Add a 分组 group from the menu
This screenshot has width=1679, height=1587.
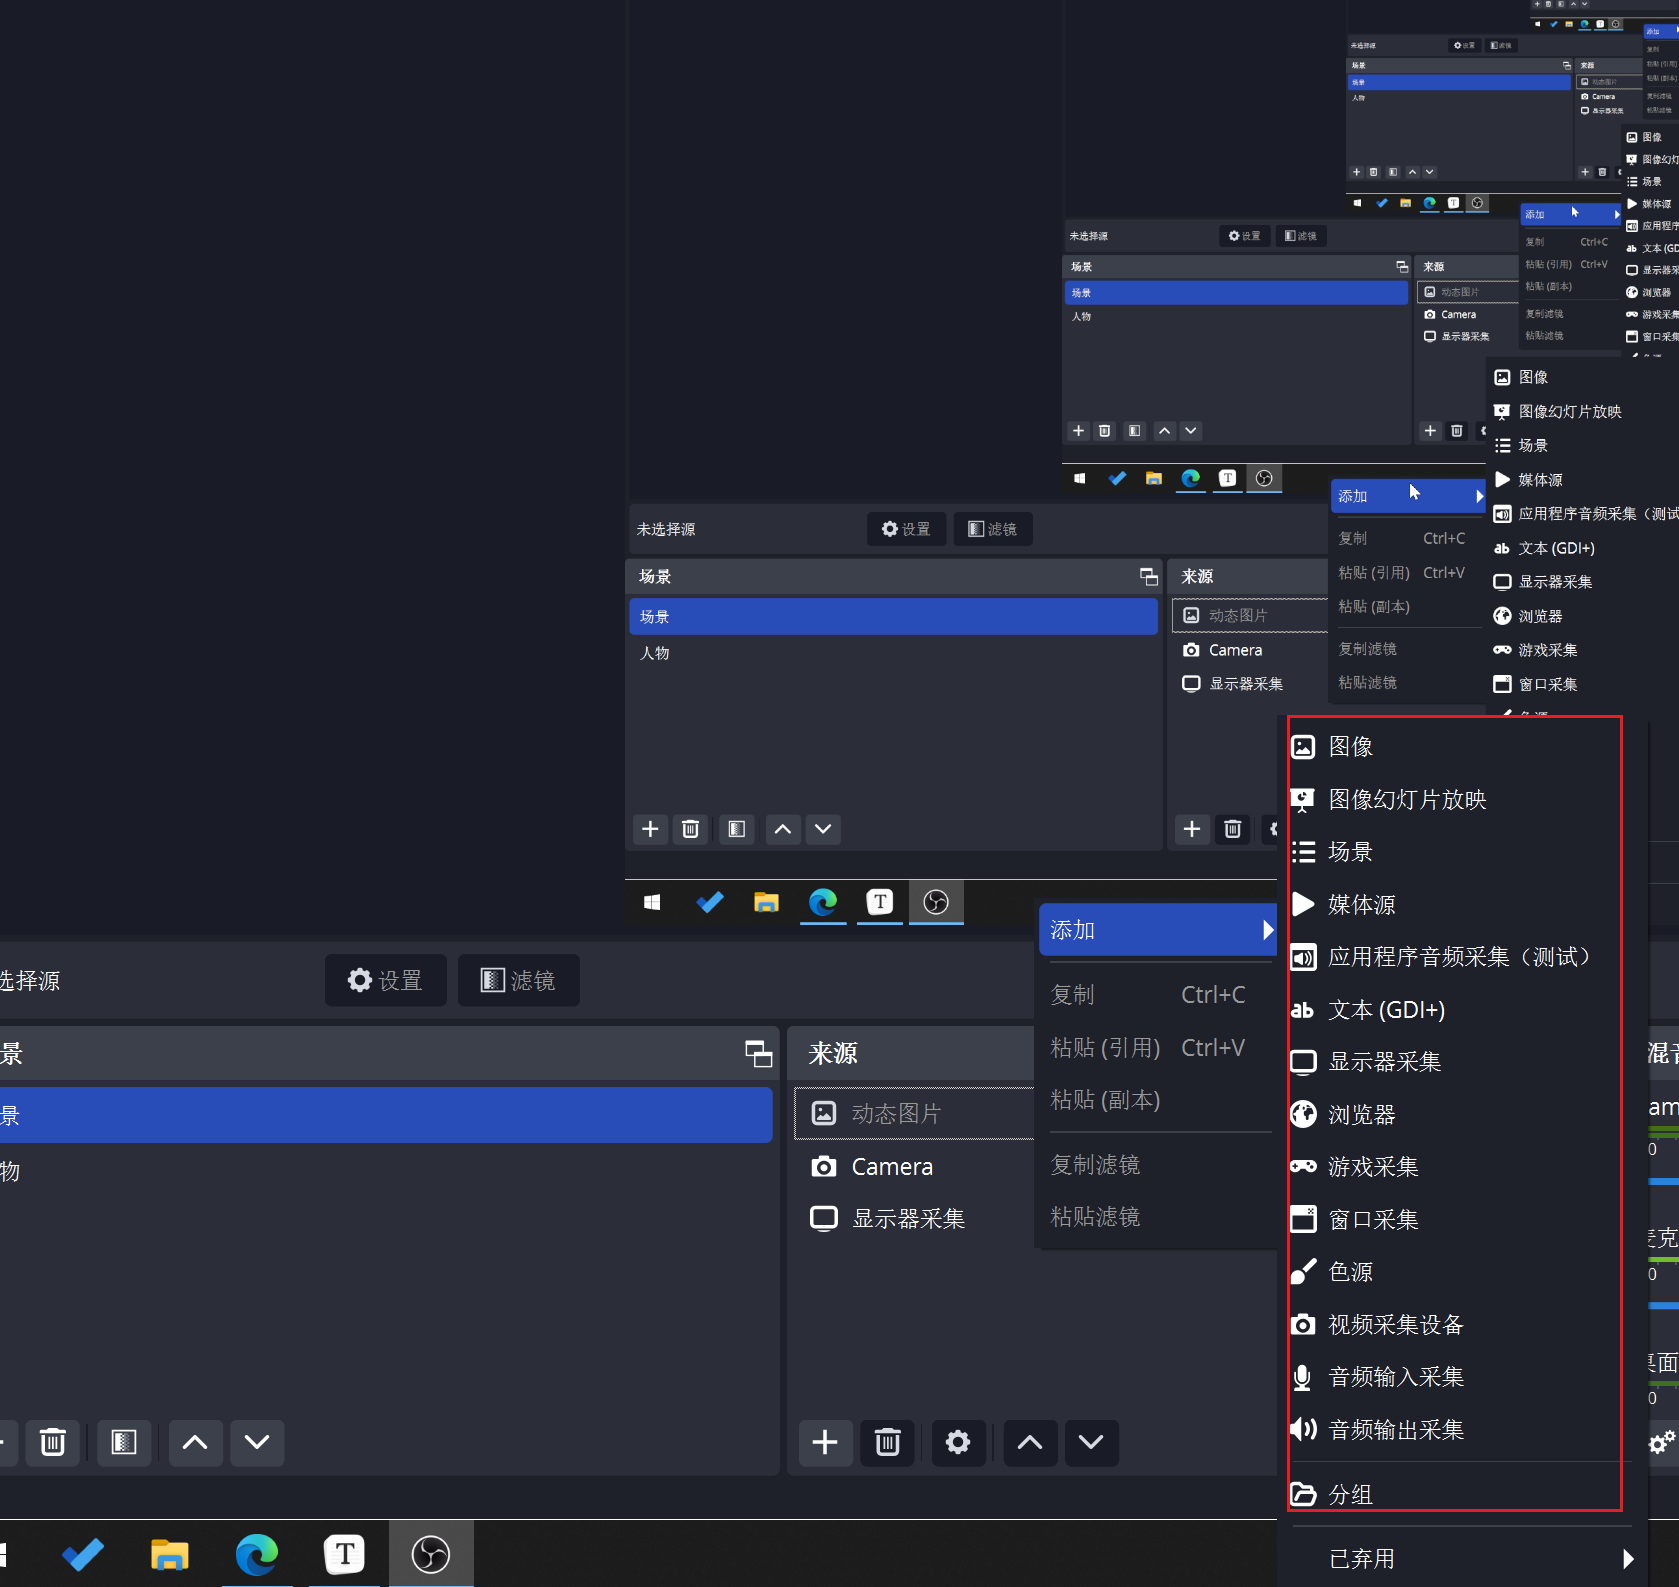pos(1350,1494)
